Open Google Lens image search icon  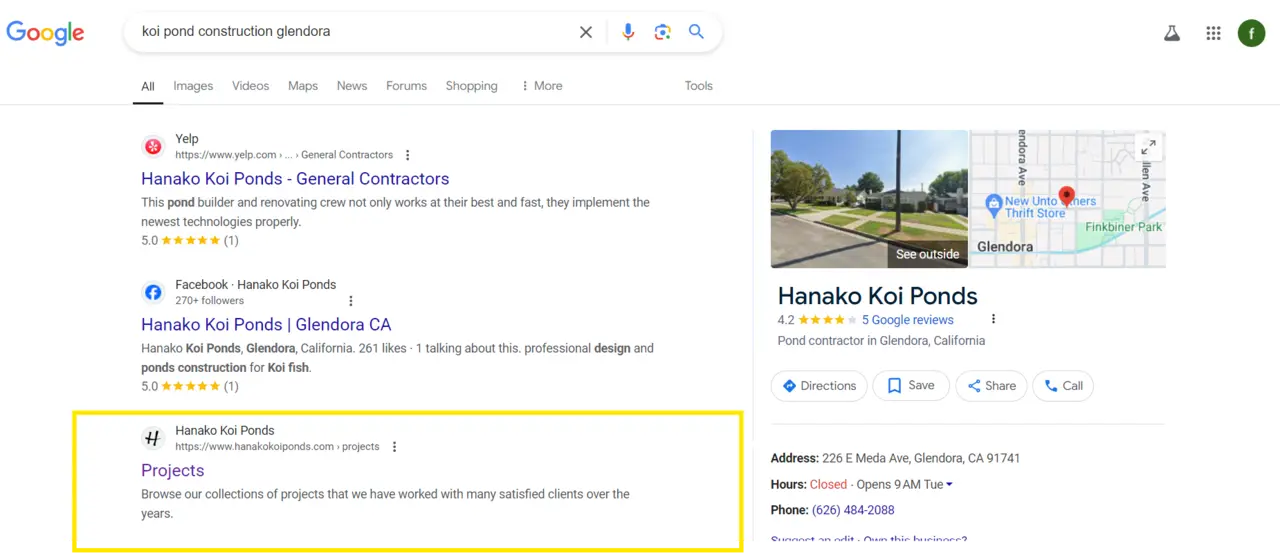[662, 32]
